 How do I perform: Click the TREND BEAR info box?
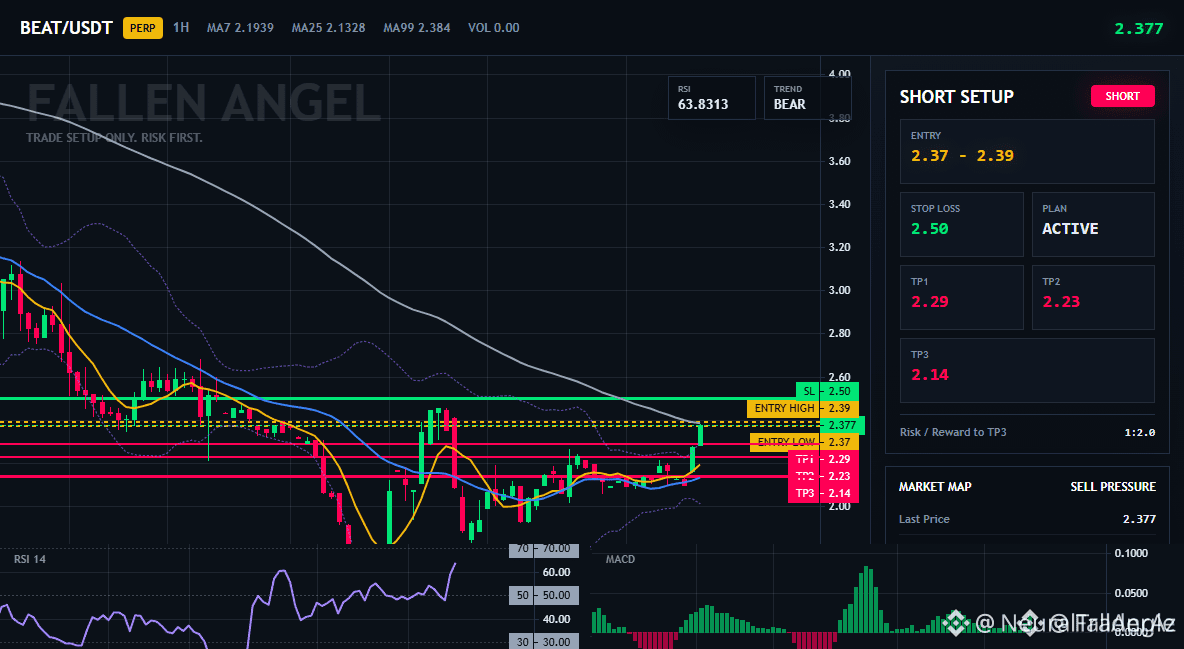pos(807,97)
